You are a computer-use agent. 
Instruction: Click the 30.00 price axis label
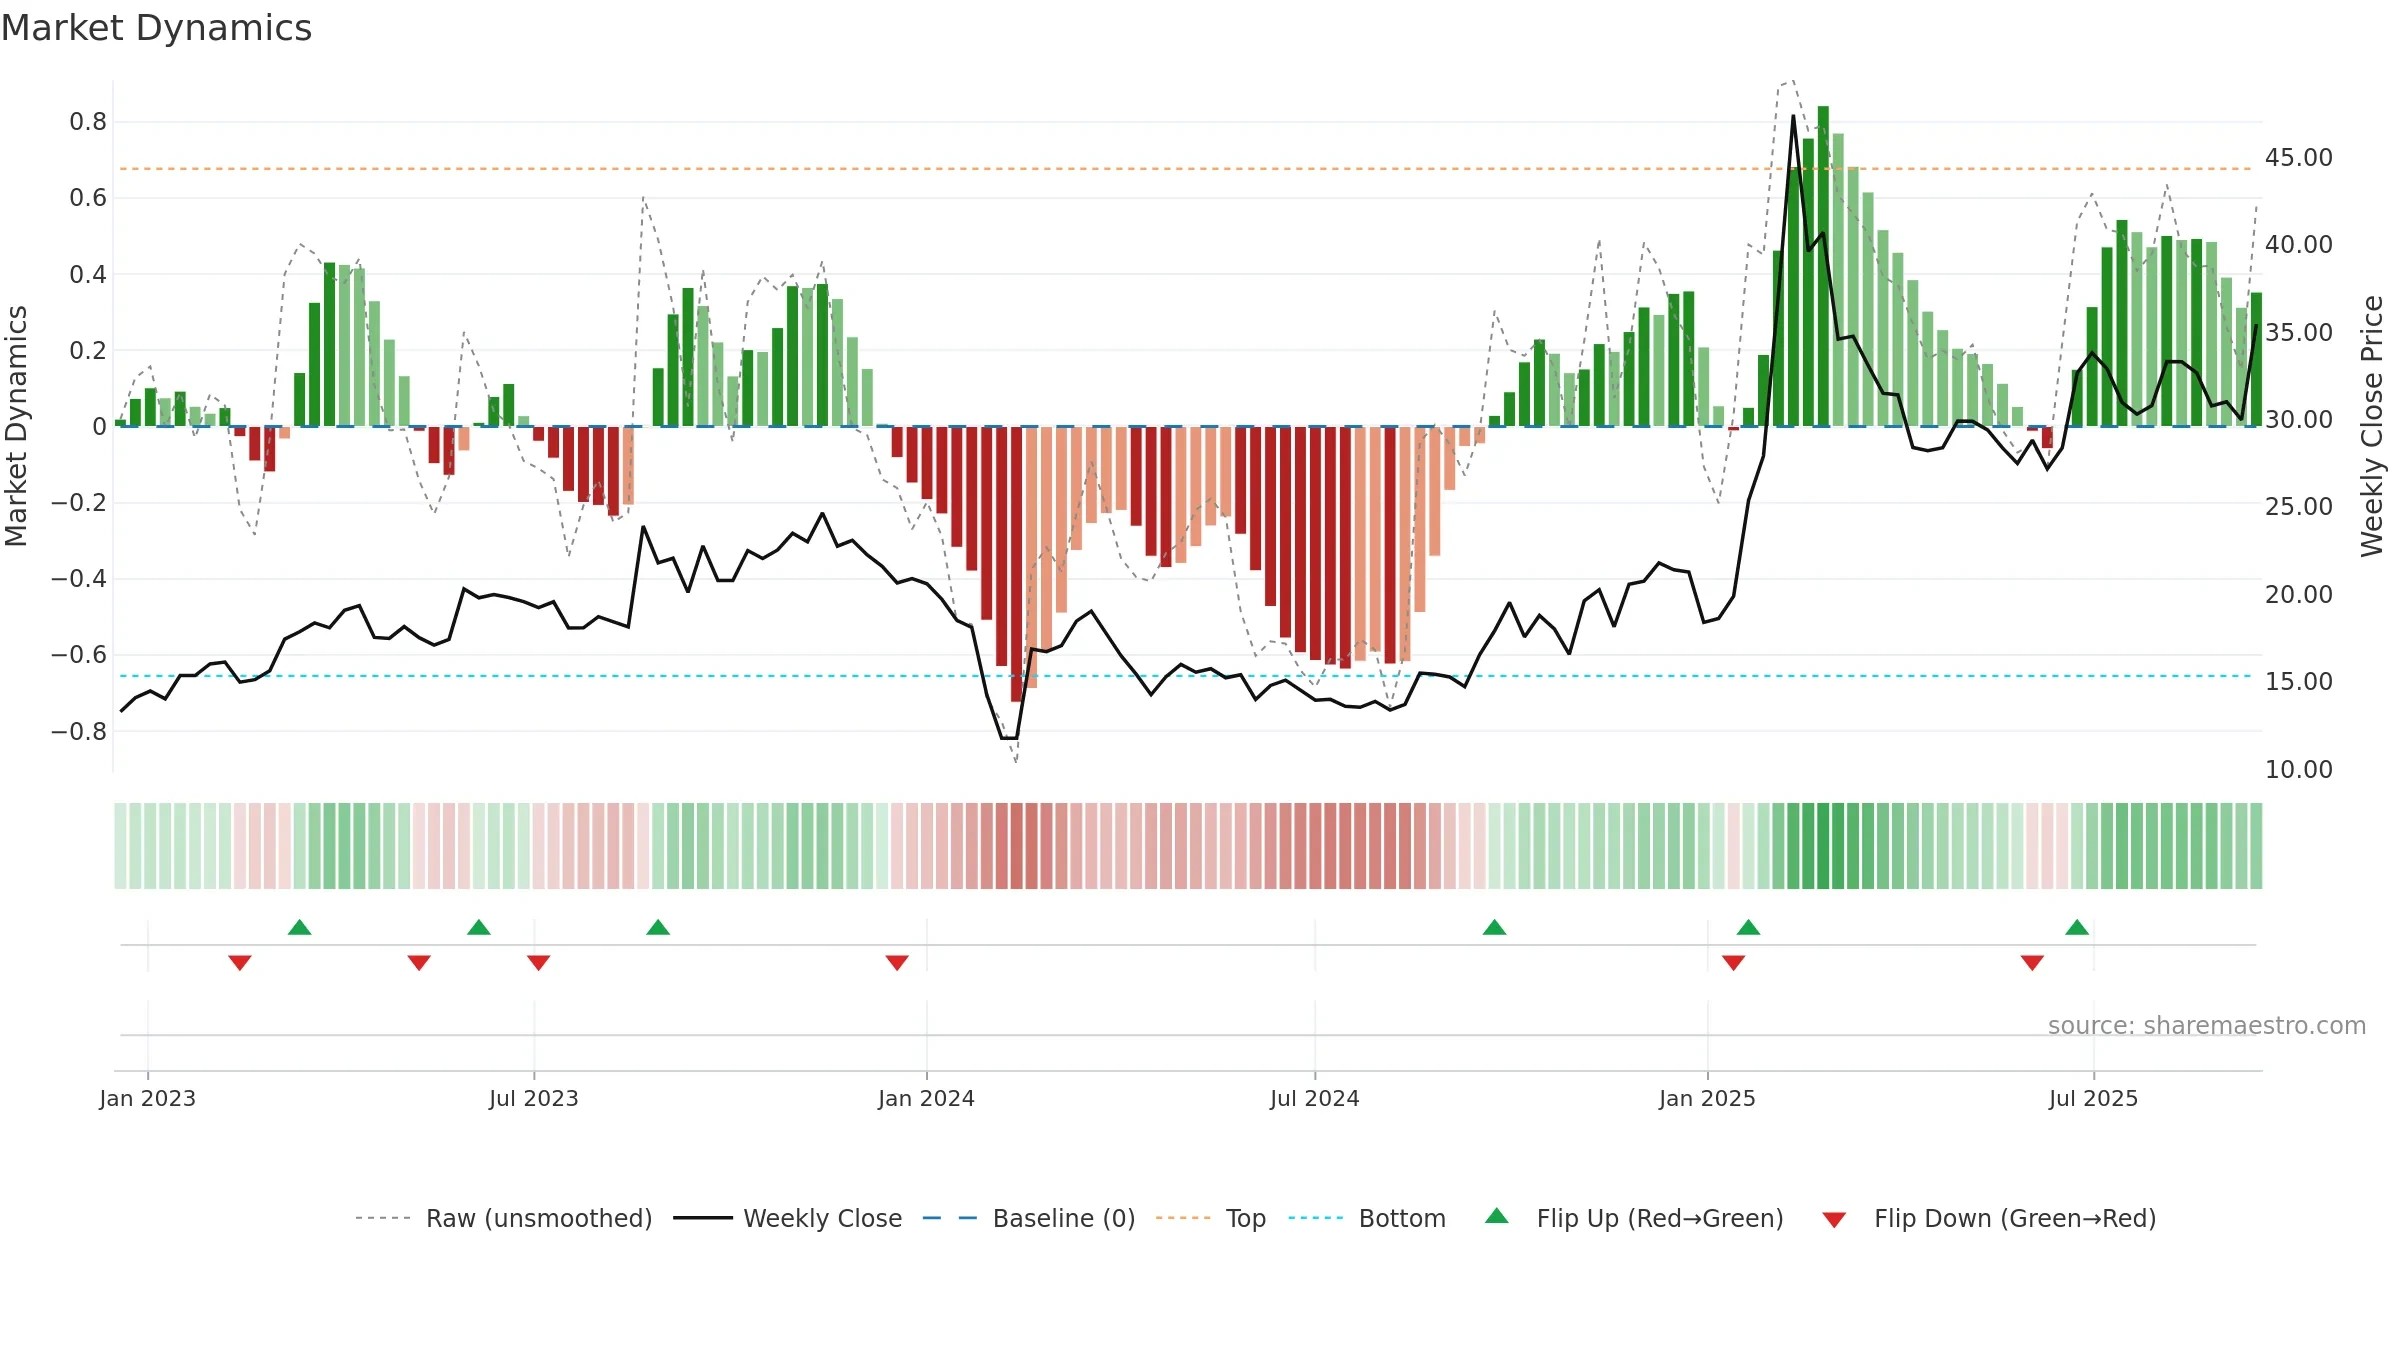click(2298, 419)
